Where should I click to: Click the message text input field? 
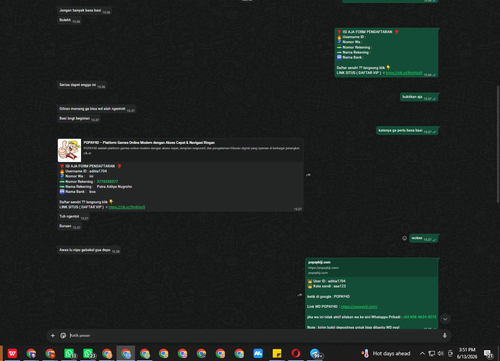click(x=253, y=336)
